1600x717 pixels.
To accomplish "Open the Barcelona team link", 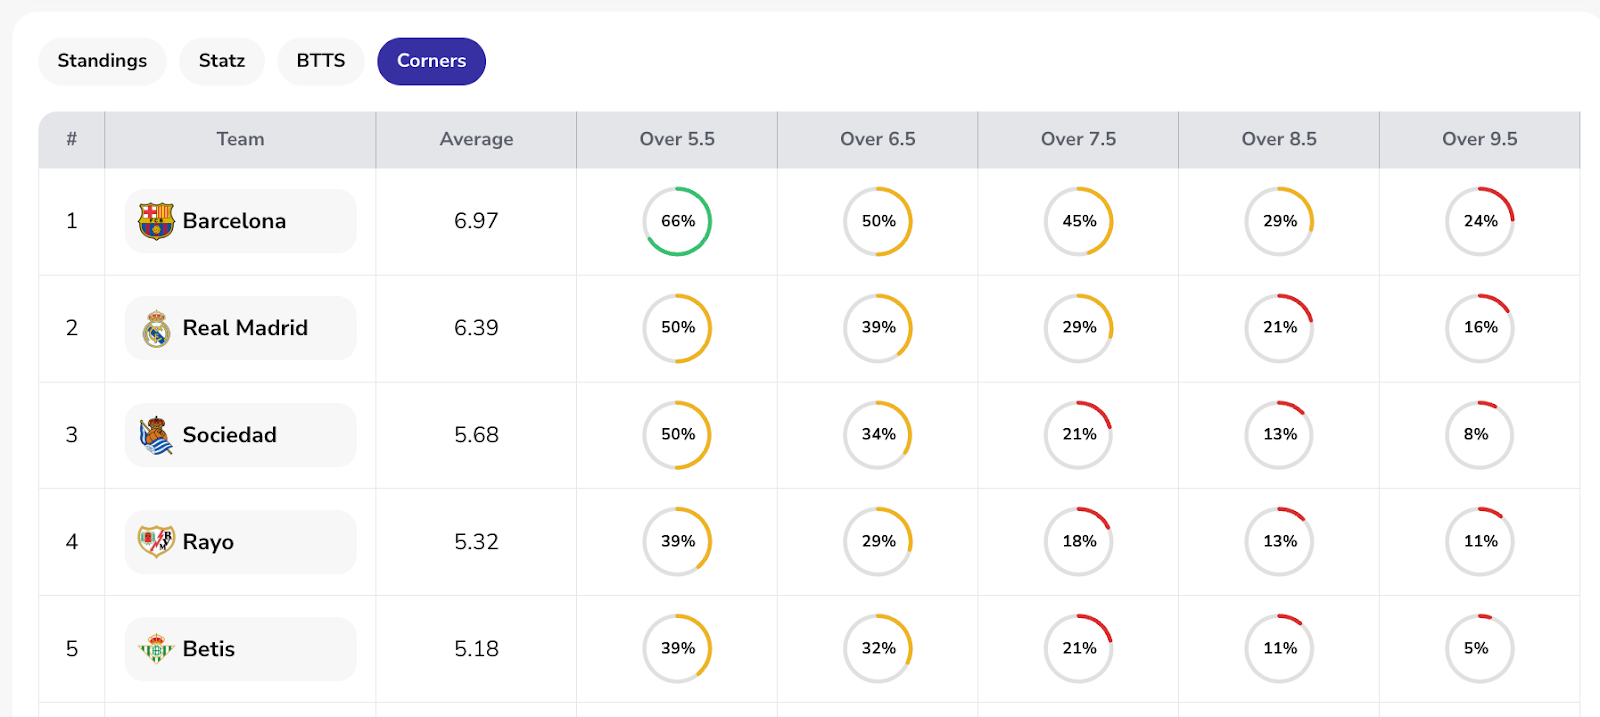I will [x=234, y=221].
